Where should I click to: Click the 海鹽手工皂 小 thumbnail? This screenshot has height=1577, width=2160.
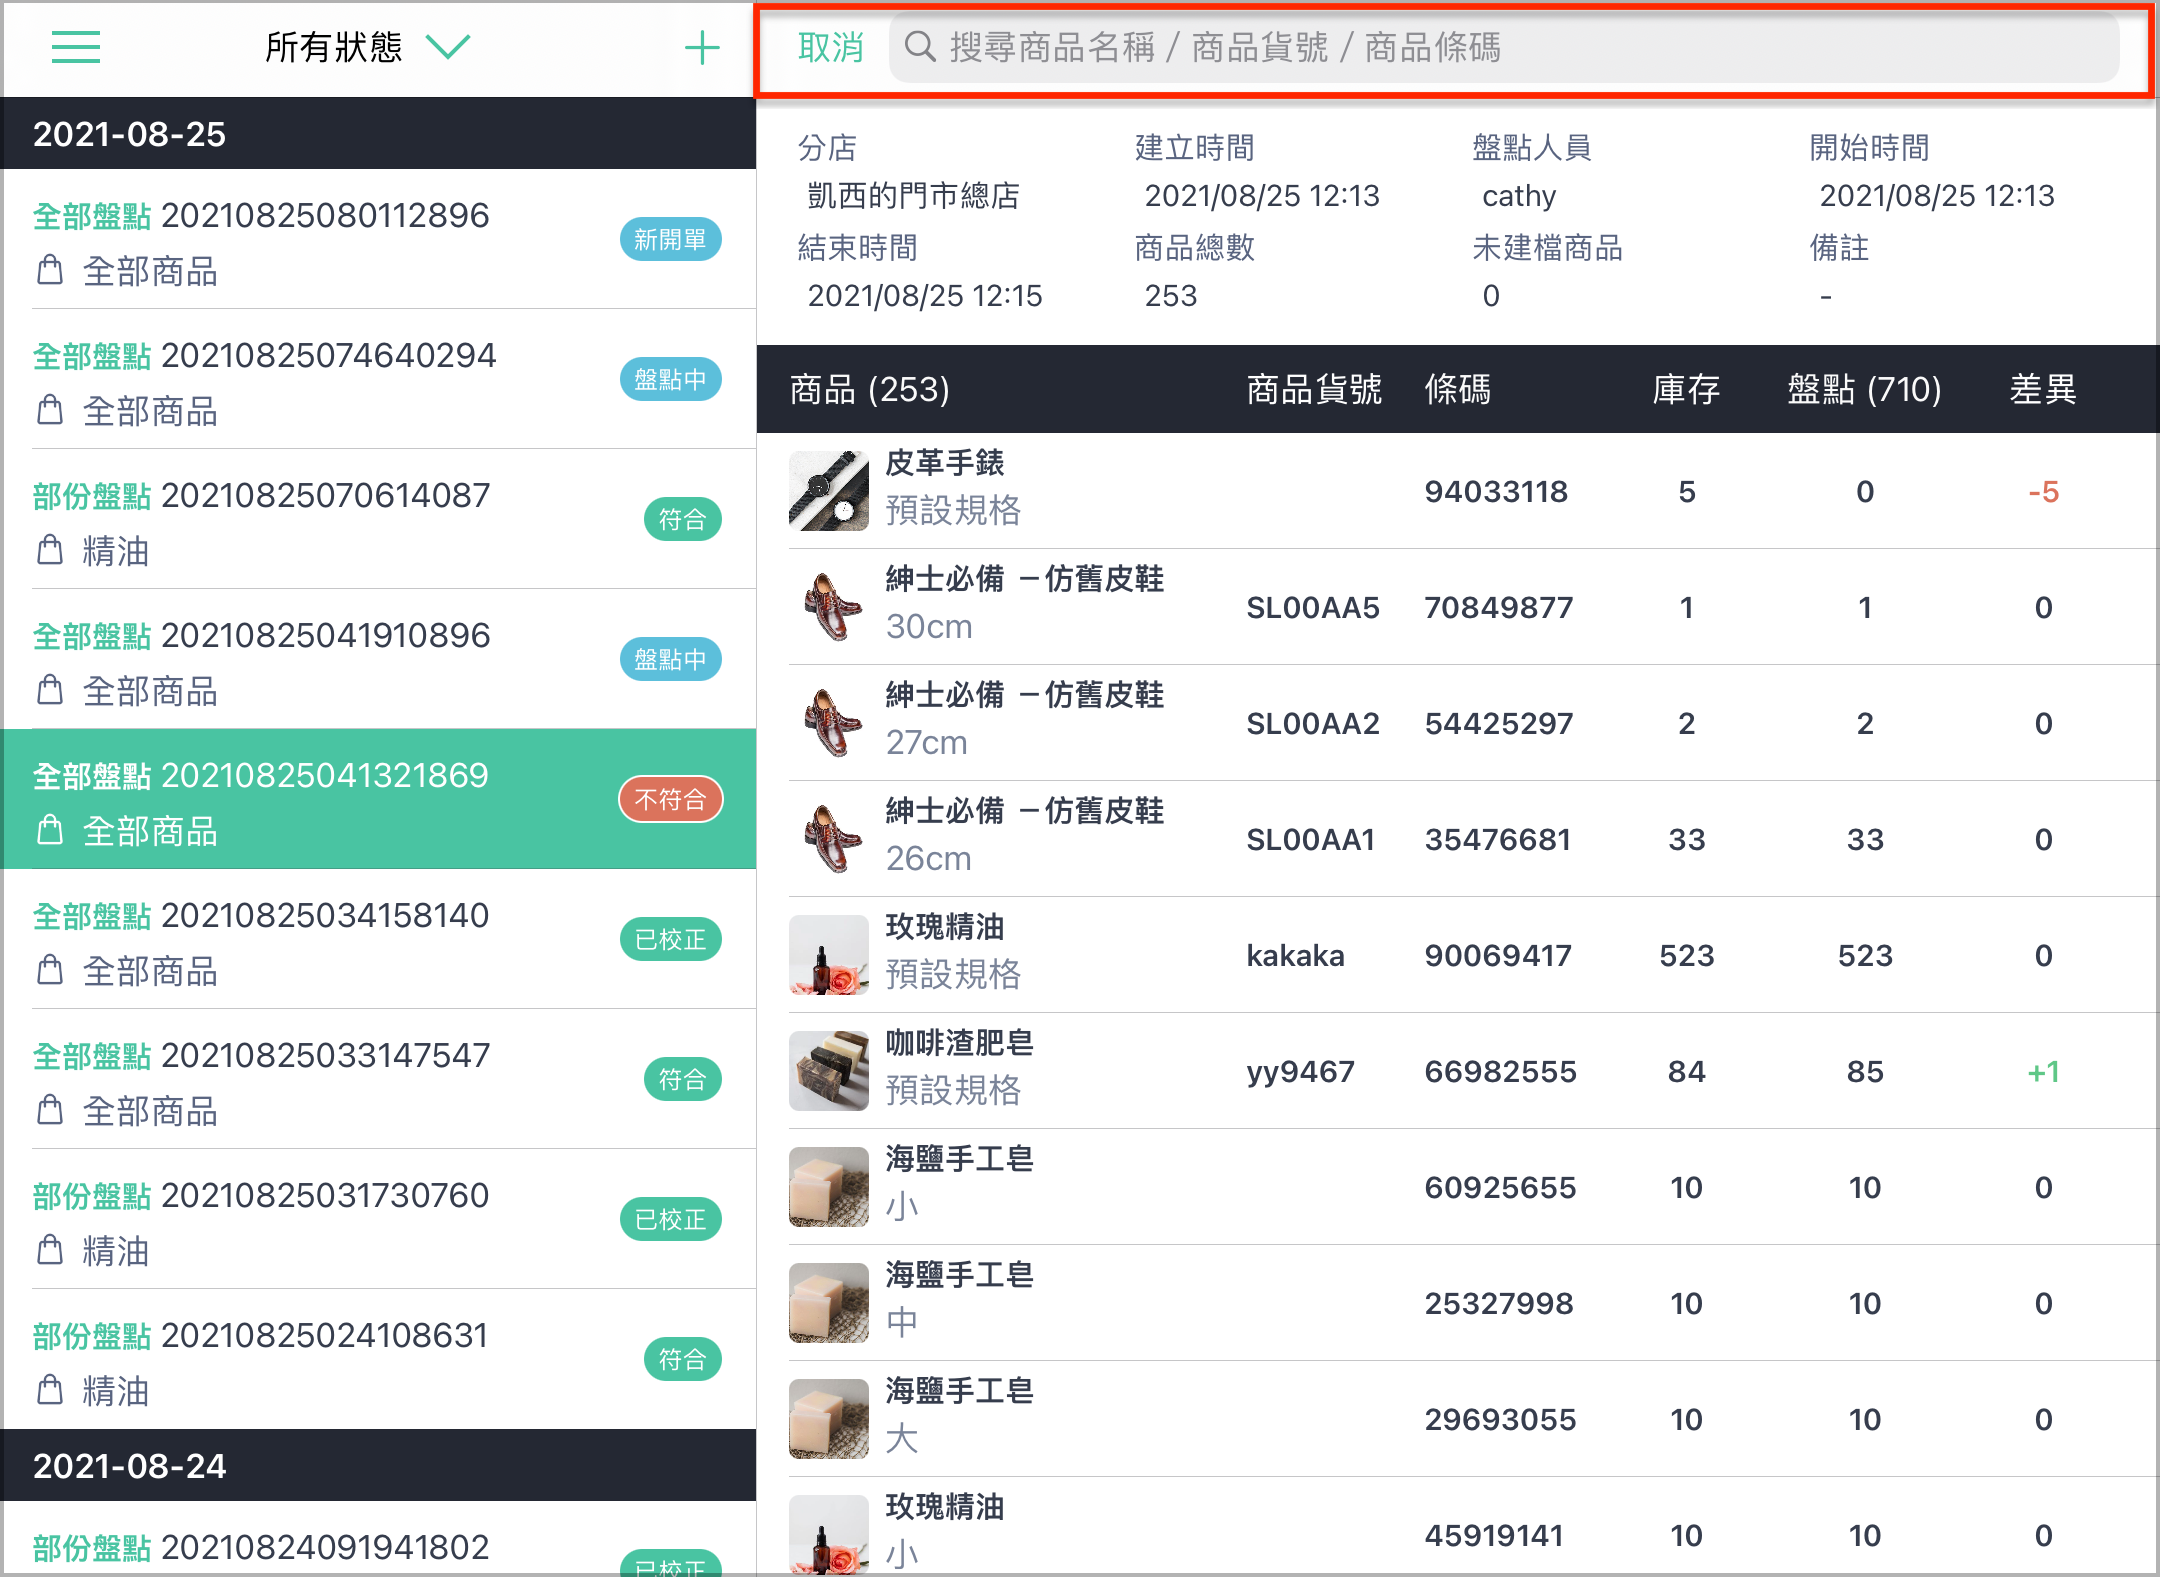click(828, 1187)
